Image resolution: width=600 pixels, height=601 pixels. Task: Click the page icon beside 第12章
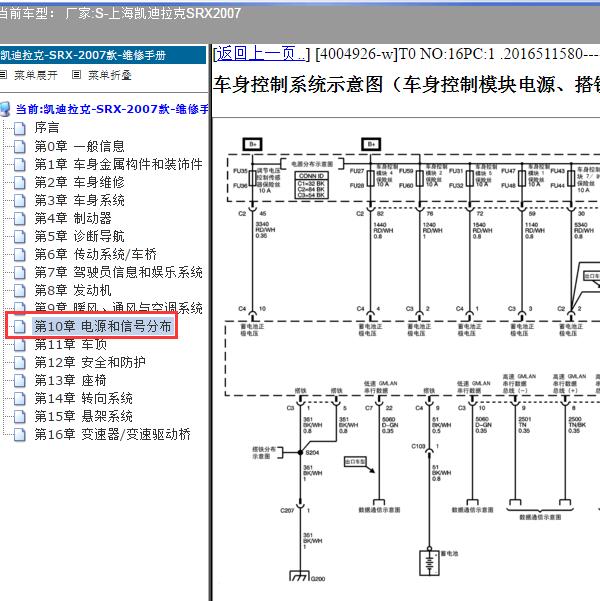pyautogui.click(x=20, y=363)
